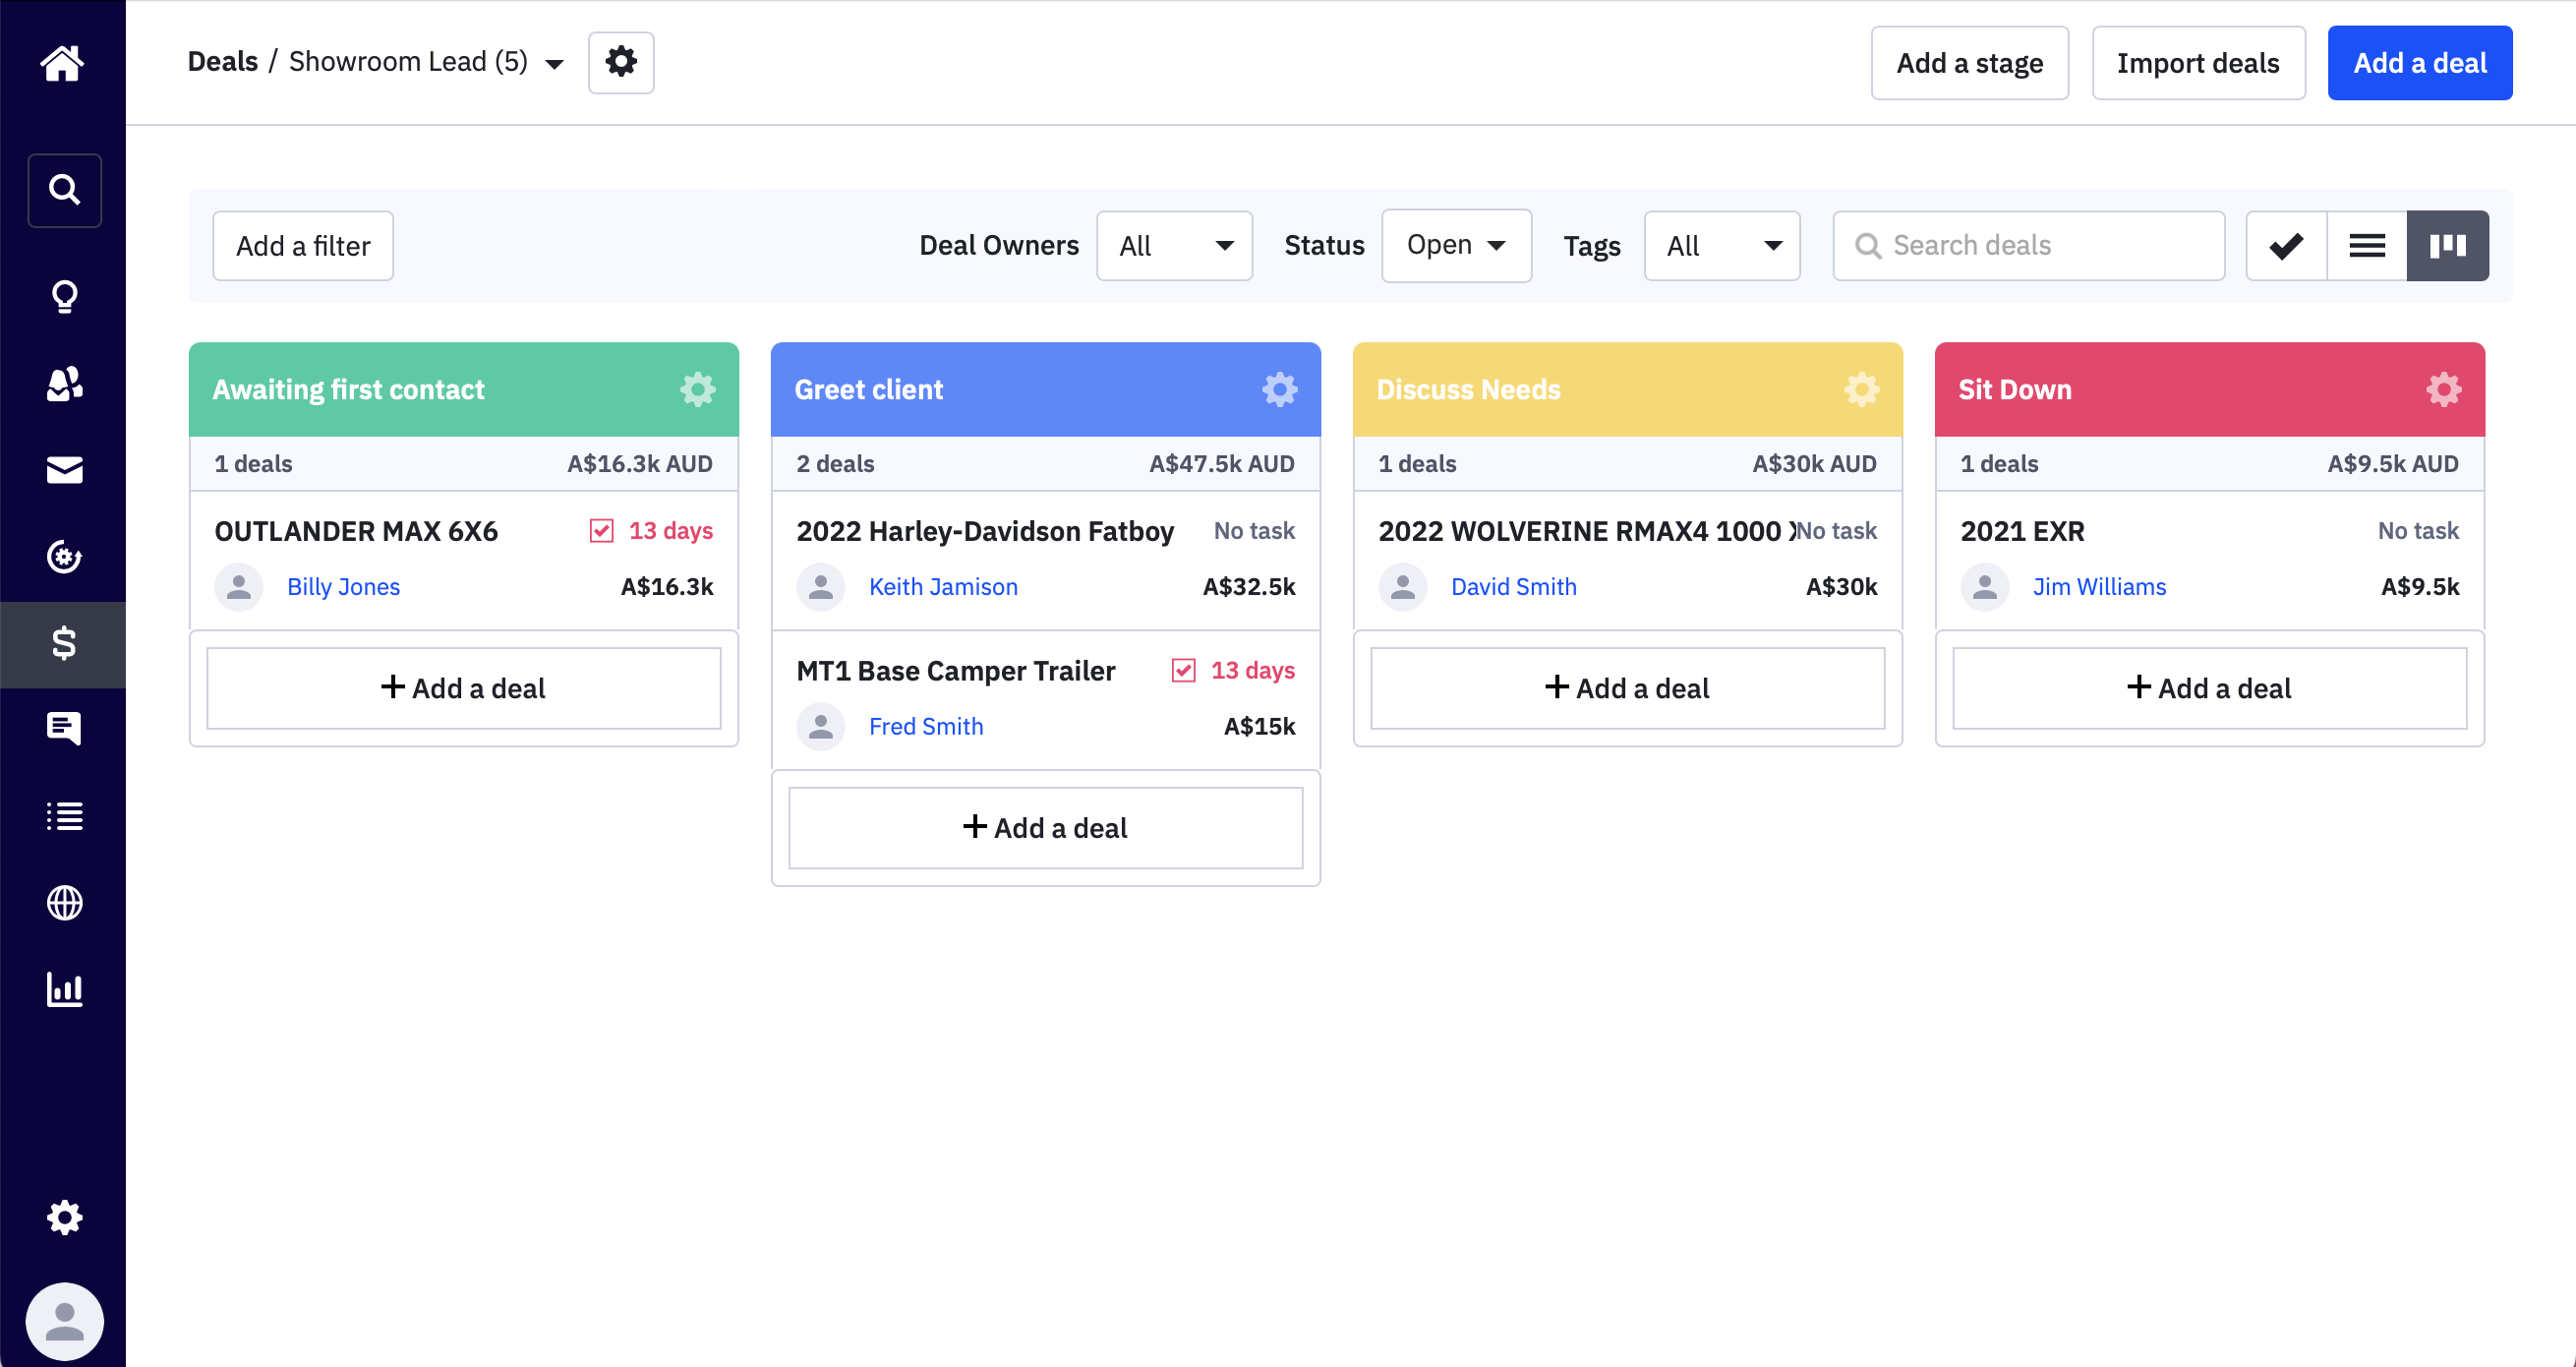Open the sidebar search icon
The width and height of the screenshot is (2576, 1367).
pos(64,190)
